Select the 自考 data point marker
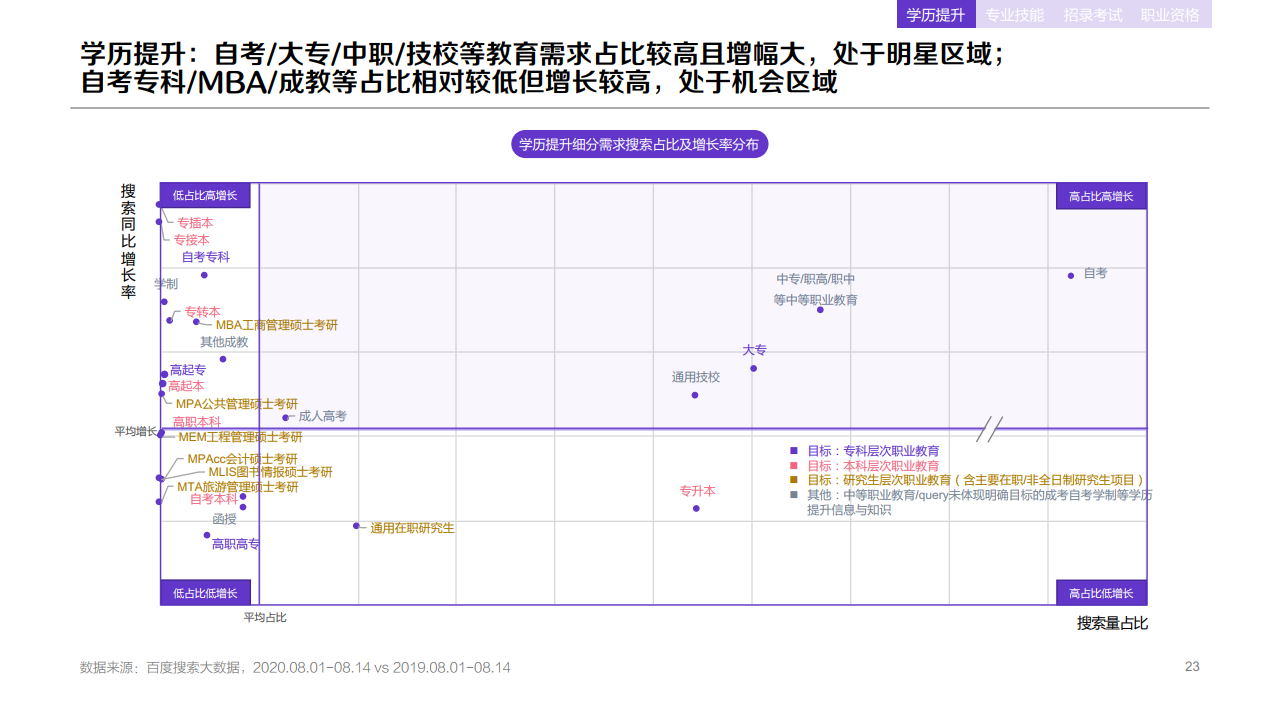Screen dimensions: 1280x720 pos(1071,275)
